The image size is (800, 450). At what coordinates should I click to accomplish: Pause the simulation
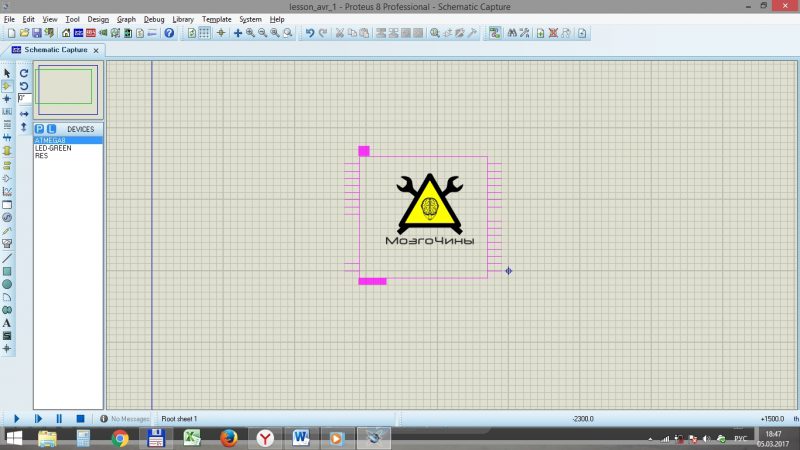pyautogui.click(x=59, y=418)
